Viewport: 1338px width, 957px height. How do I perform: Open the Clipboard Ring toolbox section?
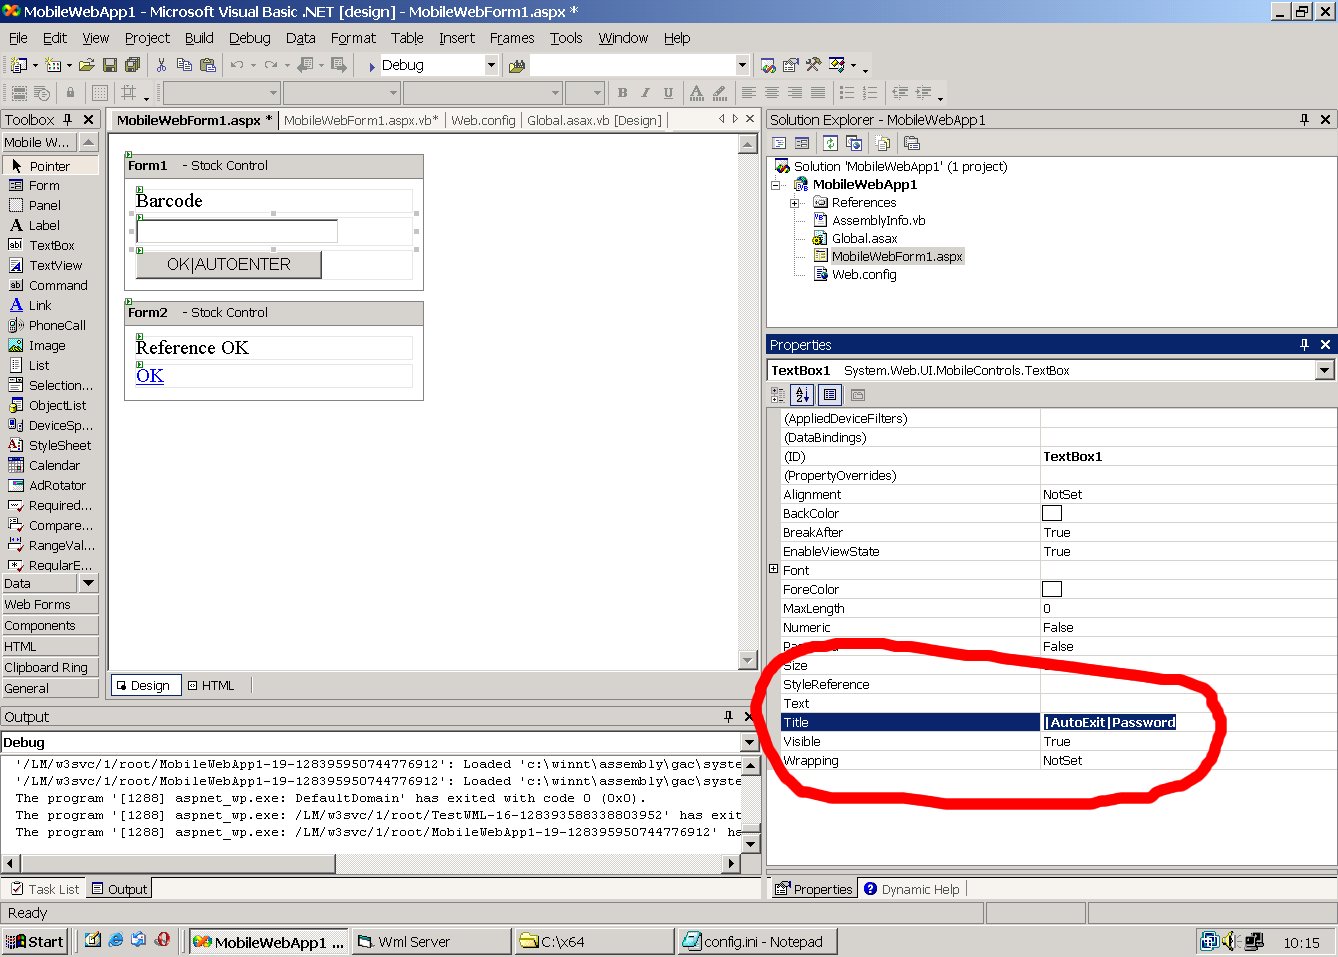(50, 667)
